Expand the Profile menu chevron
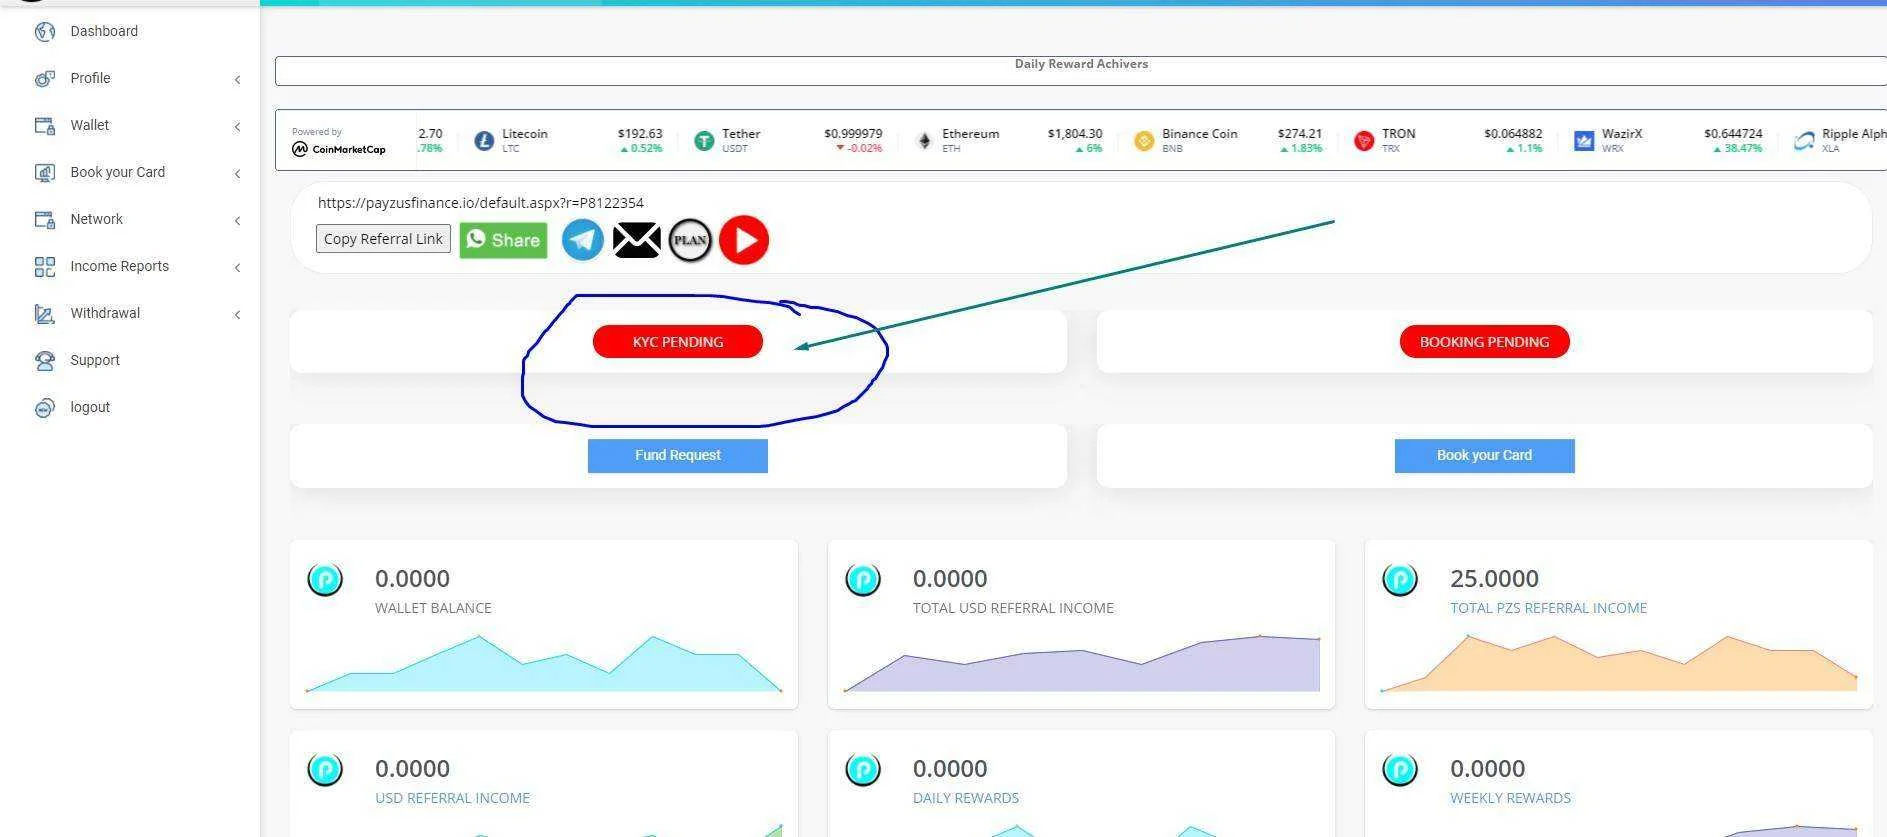Image resolution: width=1887 pixels, height=837 pixels. pos(237,80)
